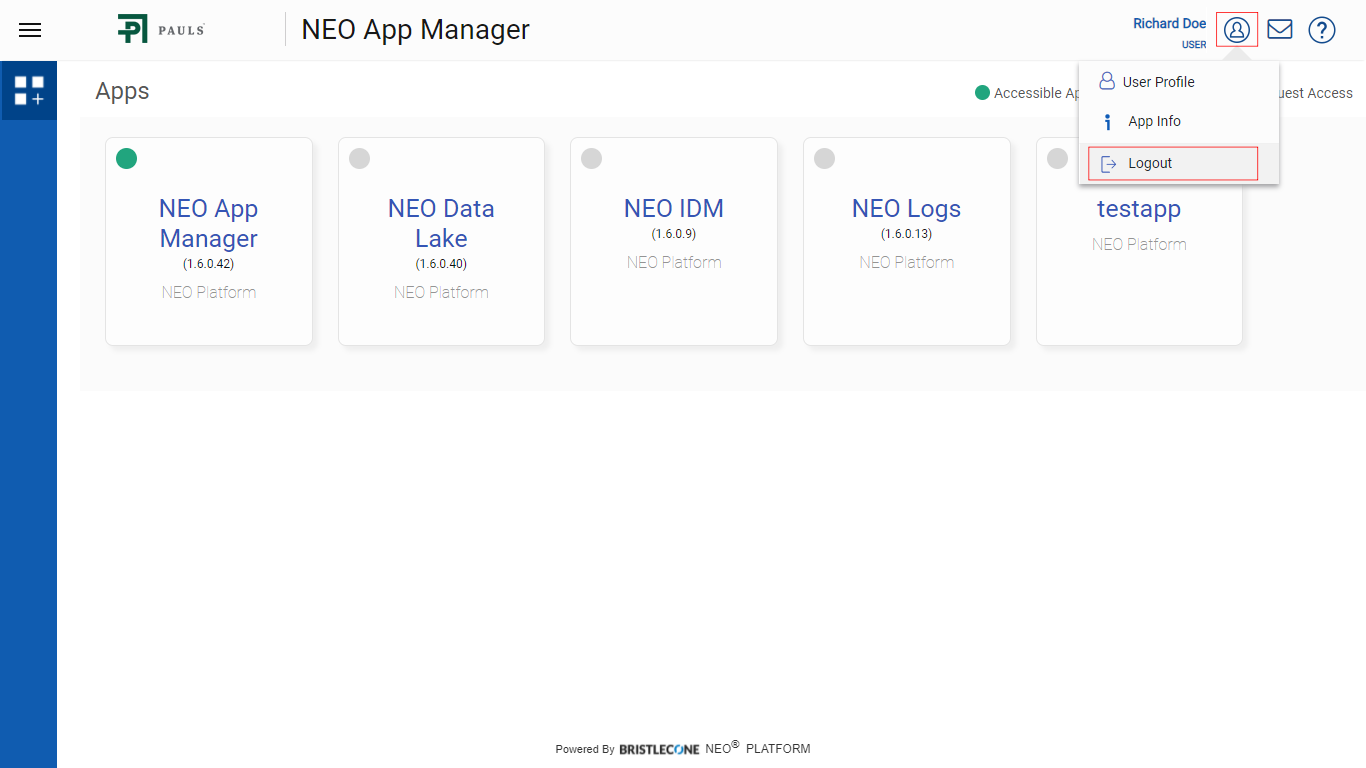Click the NEO App Manager header title
The height and width of the screenshot is (768, 1366).
tap(416, 30)
